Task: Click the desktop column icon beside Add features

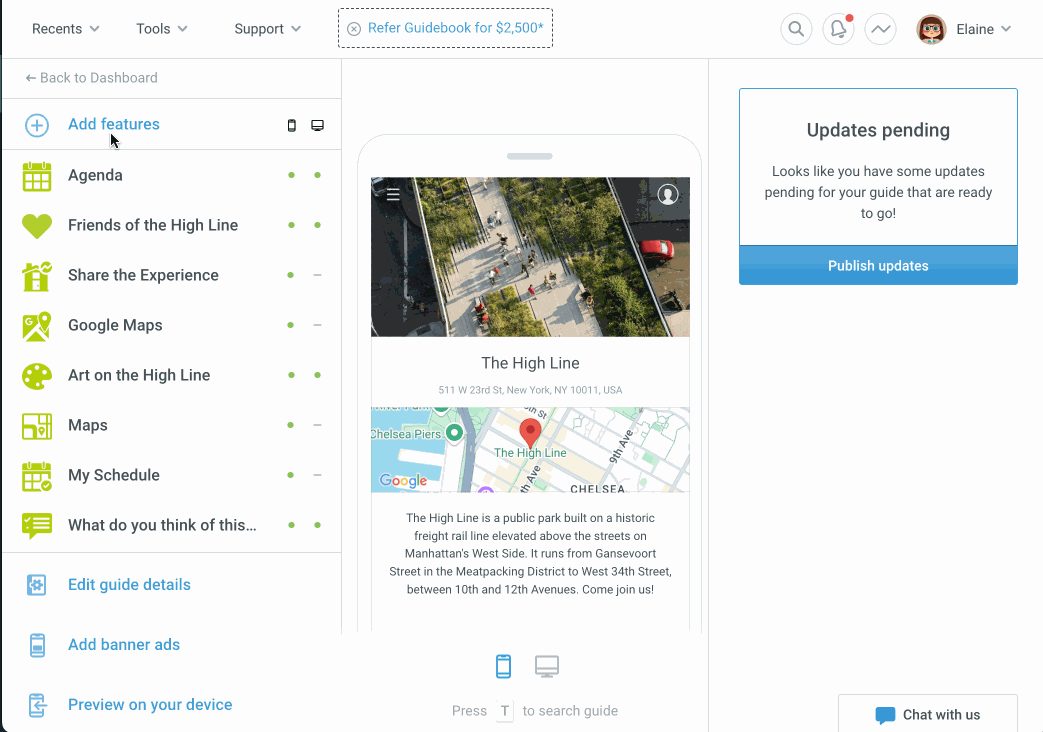Action: [317, 125]
